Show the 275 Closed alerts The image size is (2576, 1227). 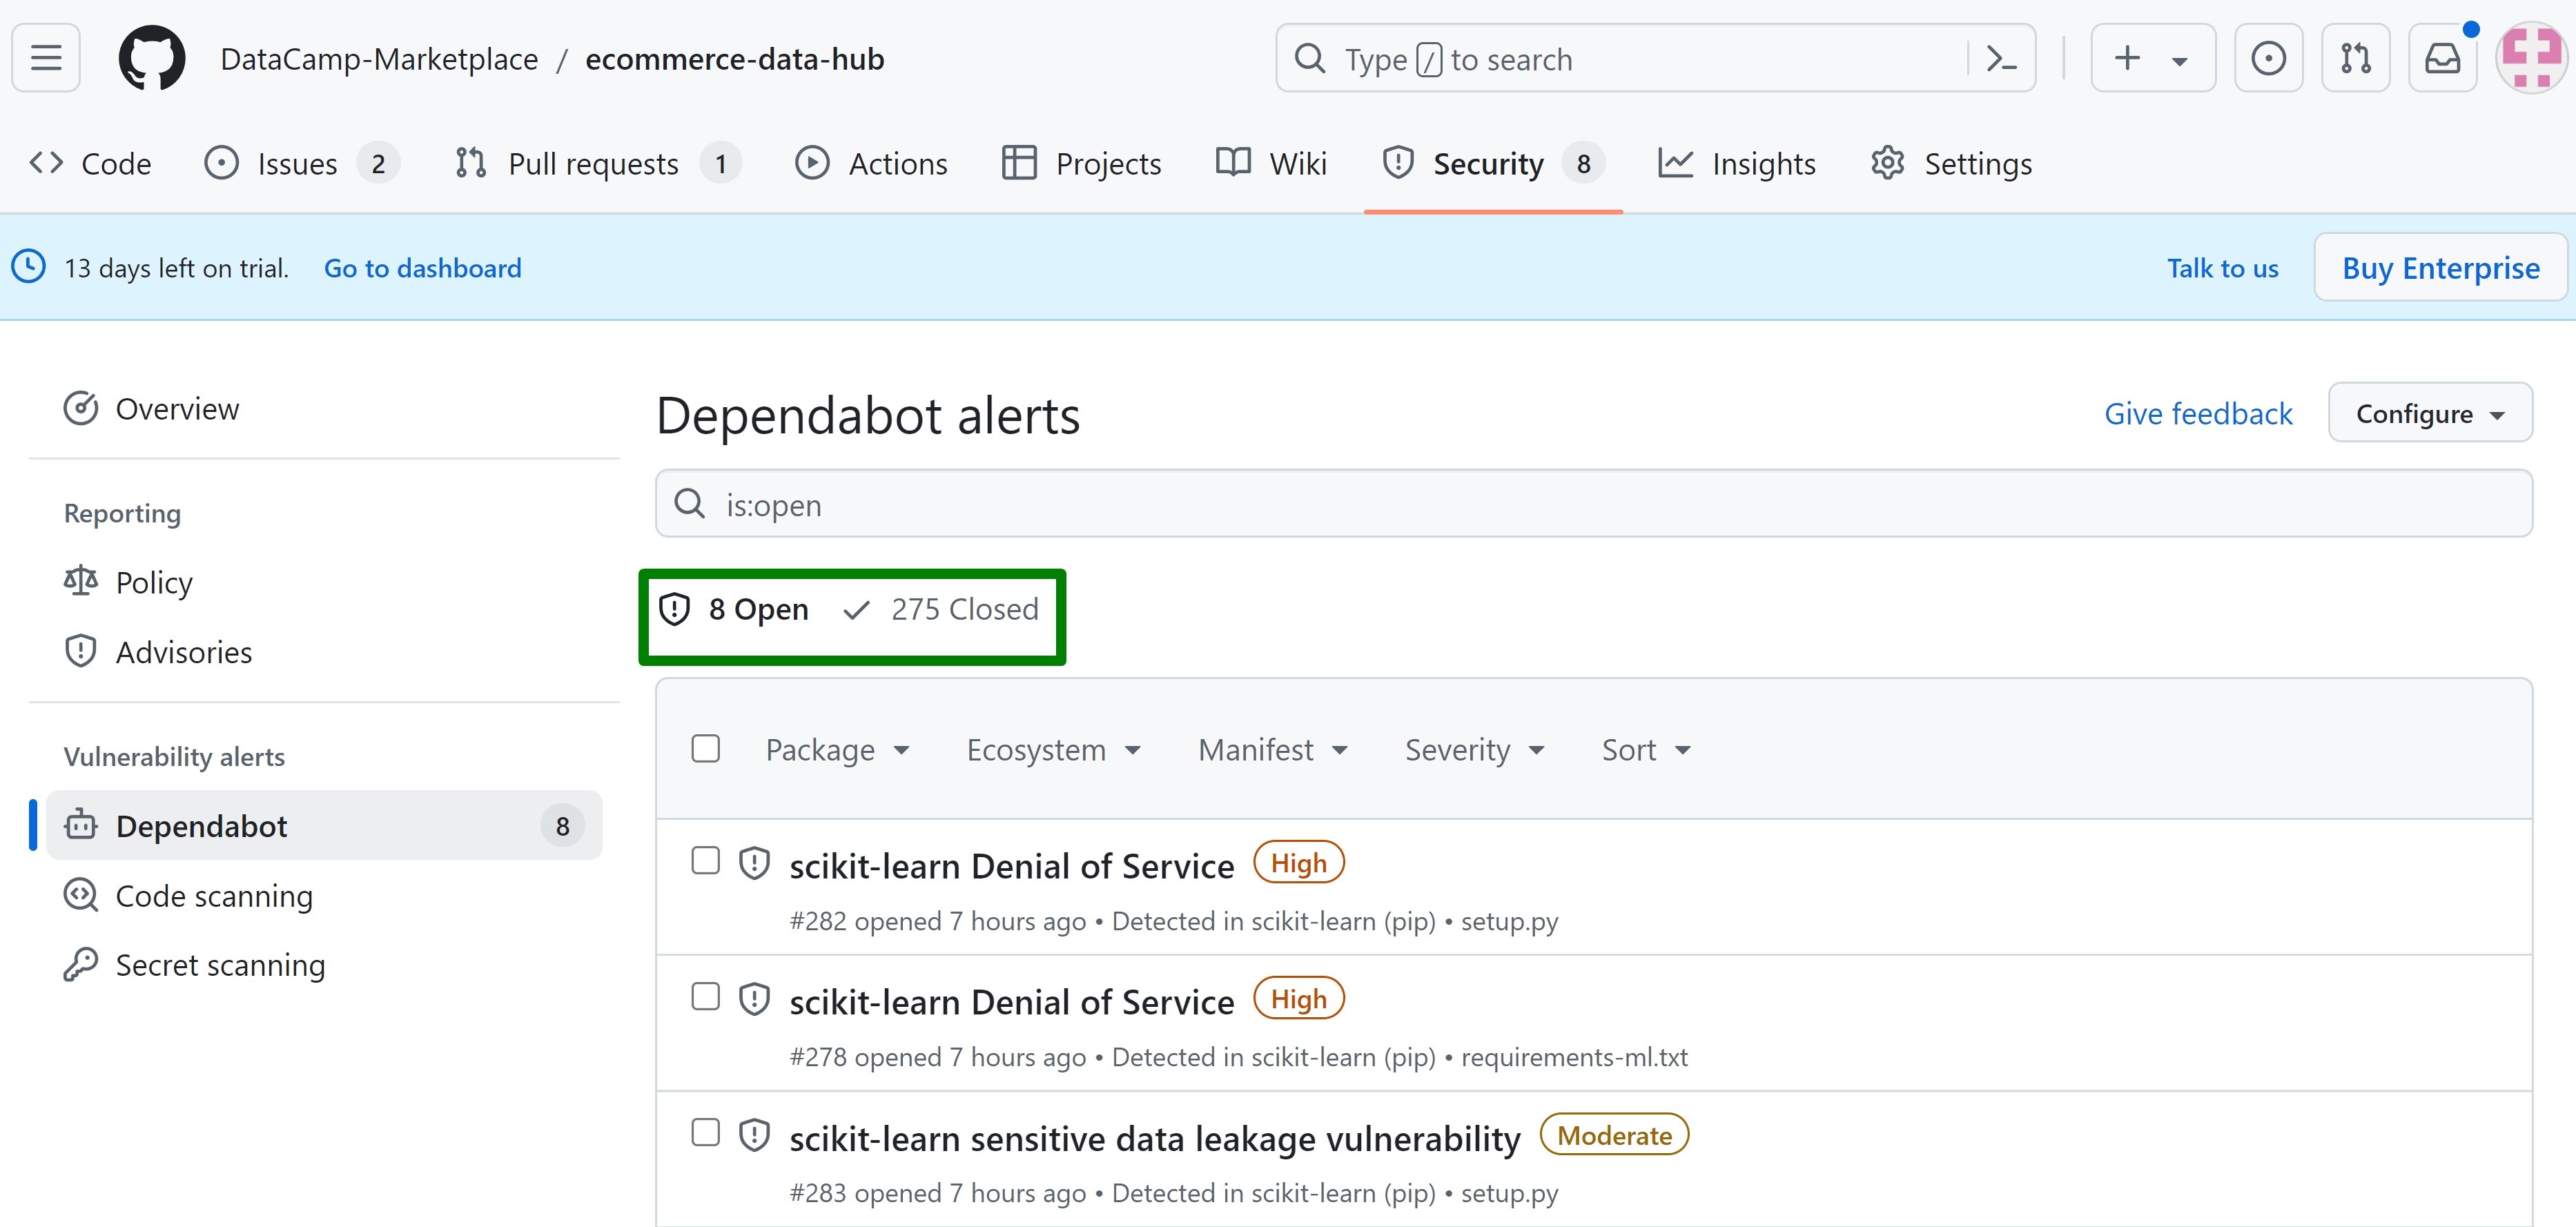pyautogui.click(x=941, y=609)
